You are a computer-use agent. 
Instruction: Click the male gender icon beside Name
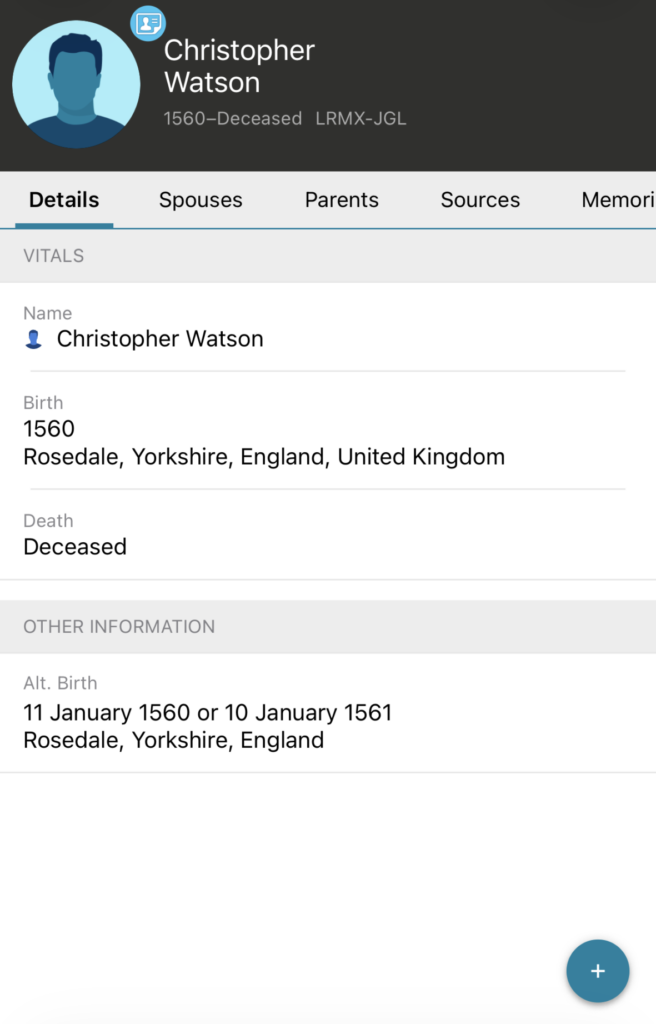33,340
